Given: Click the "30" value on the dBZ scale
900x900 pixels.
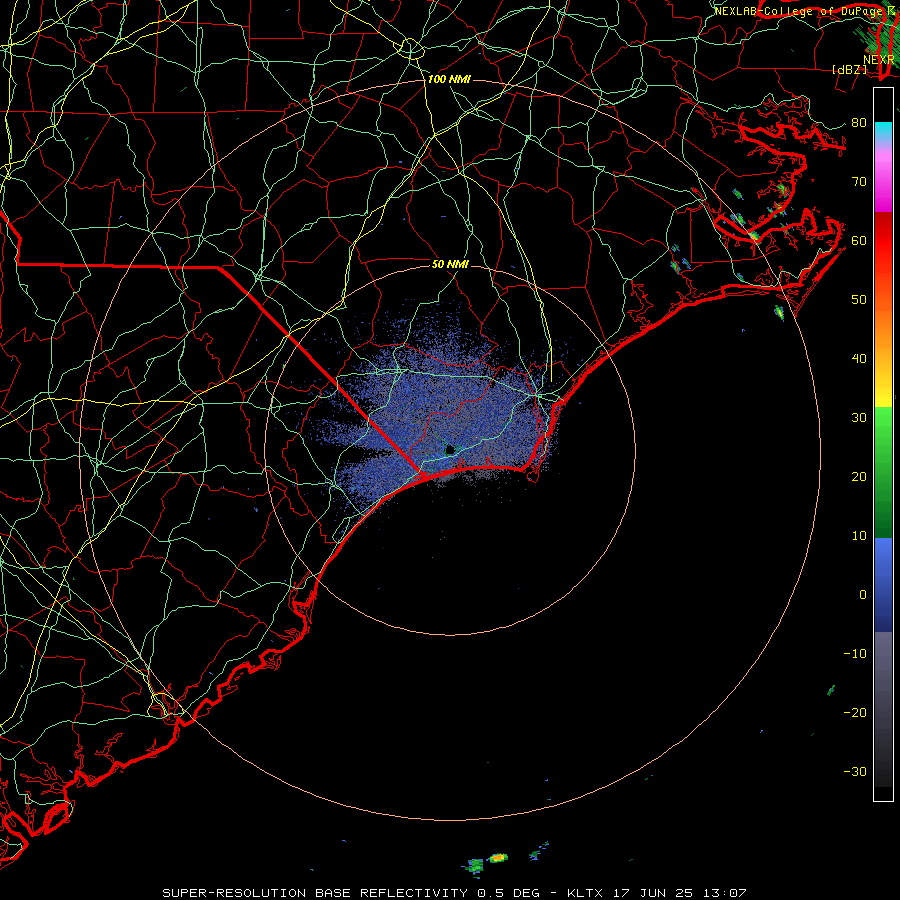Looking at the screenshot, I should click(859, 417).
